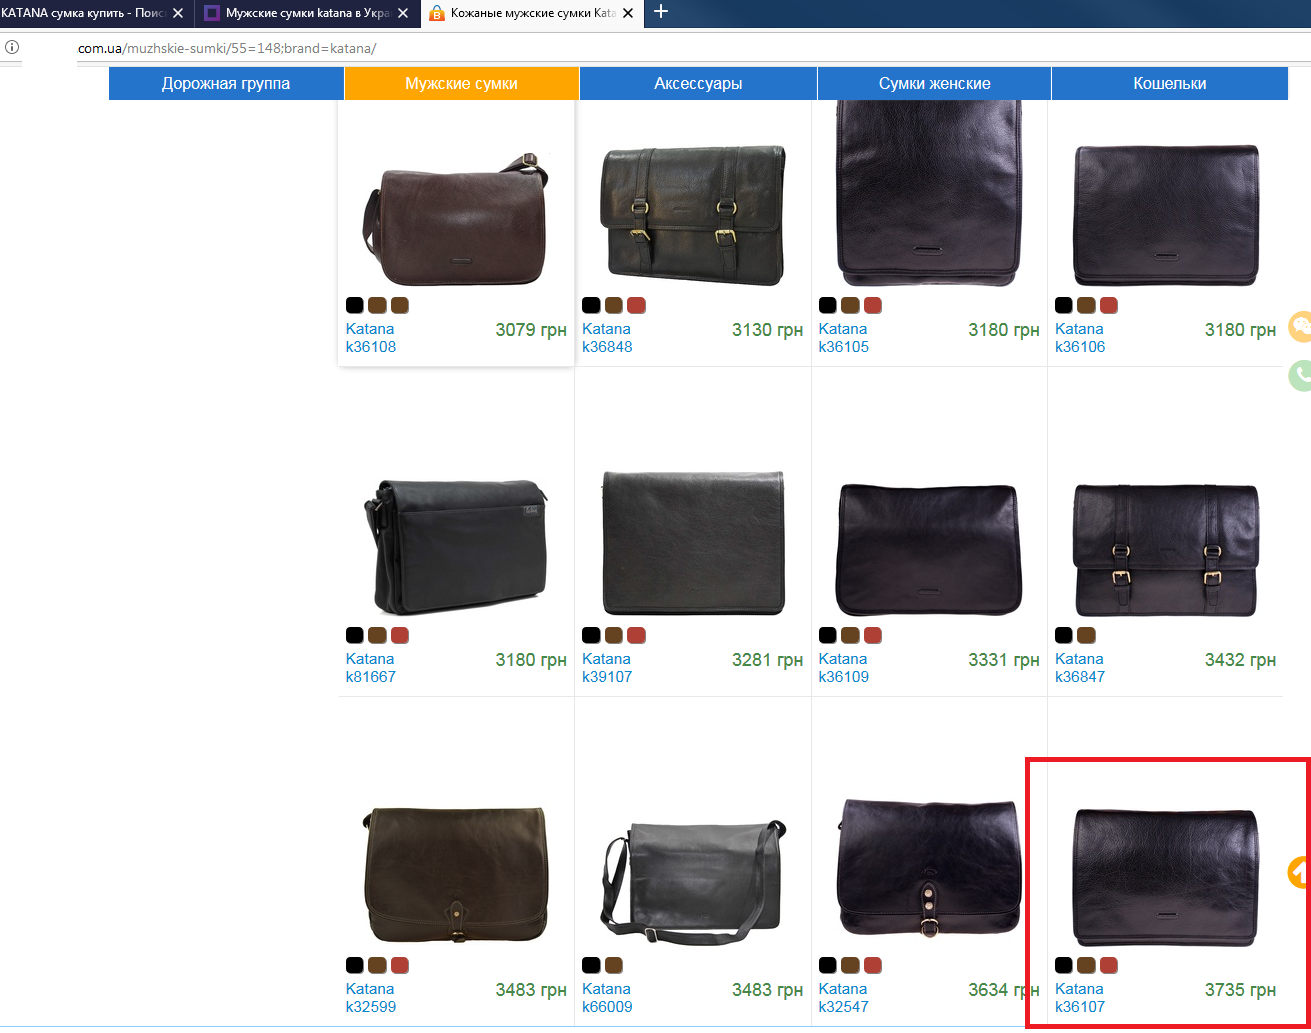Open the k36847 bag image
This screenshot has height=1033, width=1311.
[x=1166, y=548]
